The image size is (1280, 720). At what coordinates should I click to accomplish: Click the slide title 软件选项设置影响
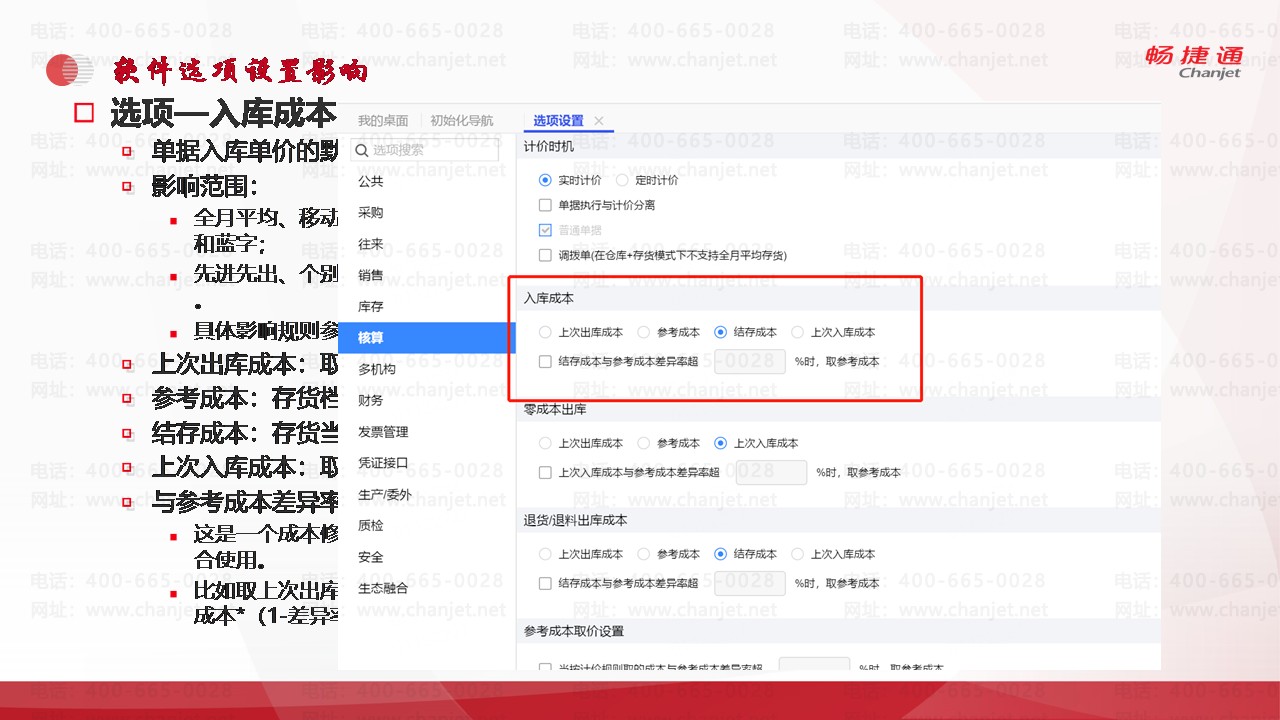(240, 70)
